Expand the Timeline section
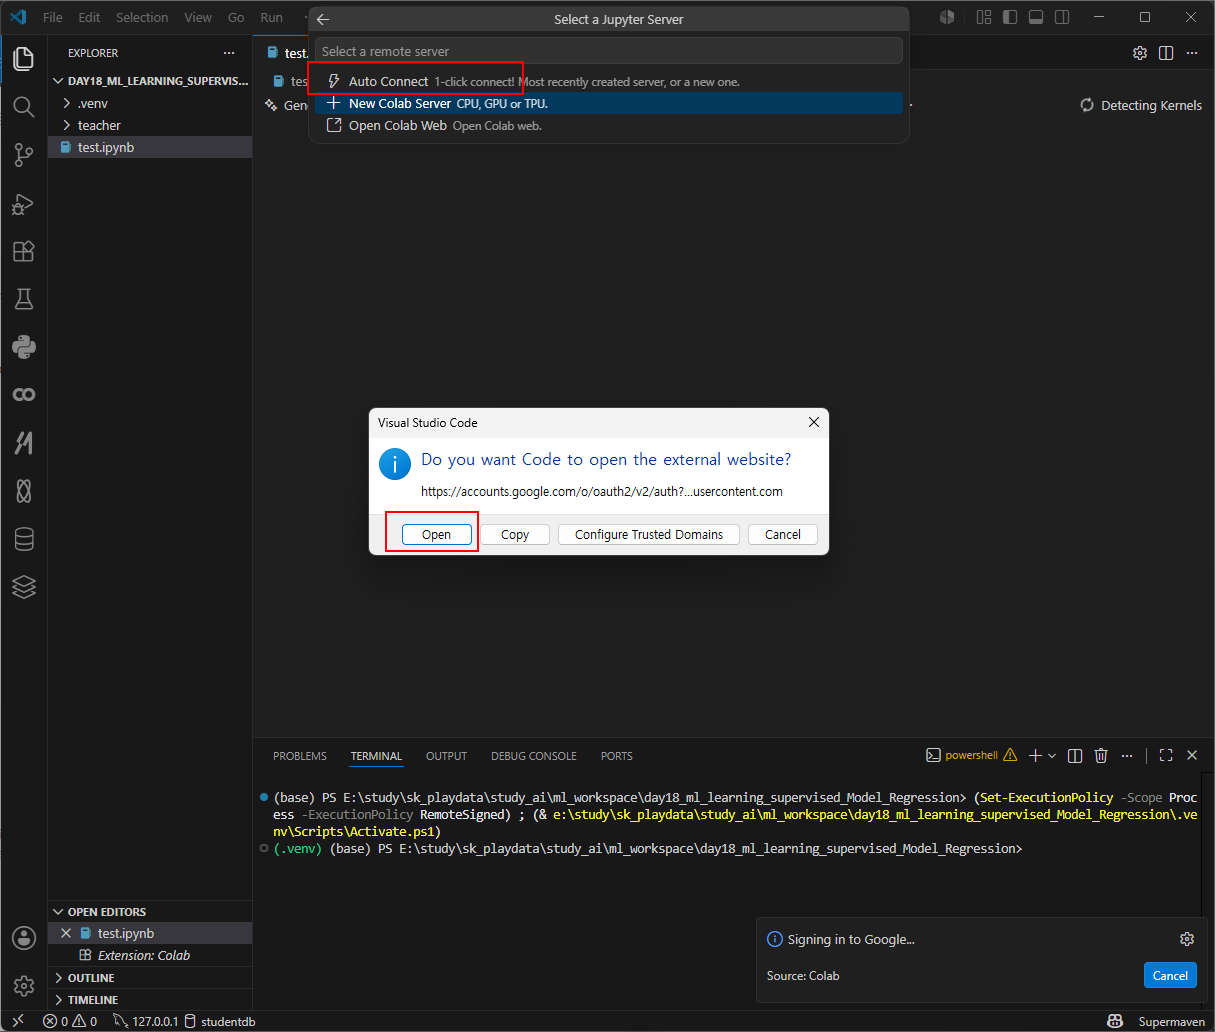 point(150,999)
